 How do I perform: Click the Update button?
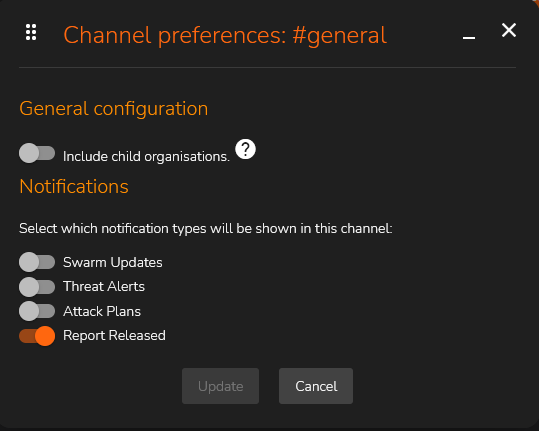[x=220, y=386]
